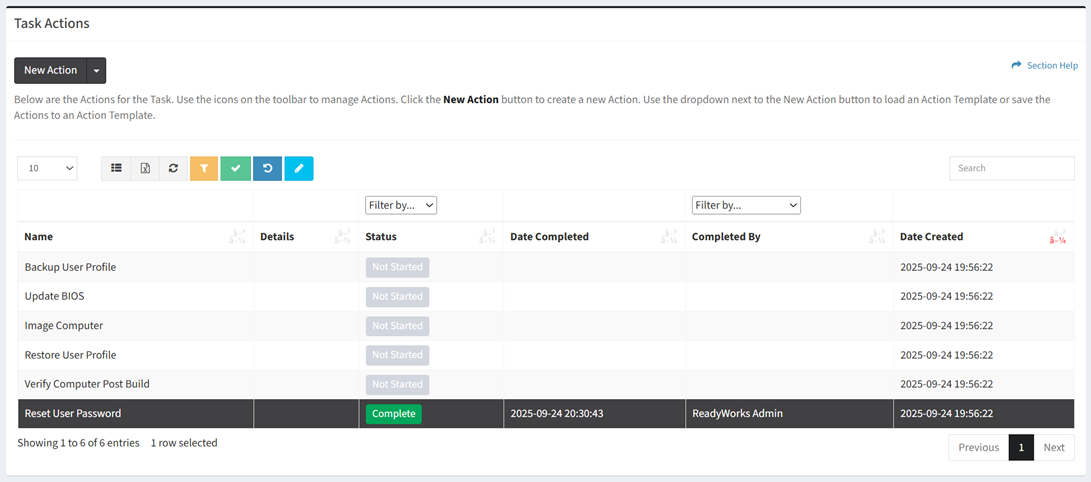1091x482 pixels.
Task: Click the orange filter funnel icon
Action: coord(204,169)
